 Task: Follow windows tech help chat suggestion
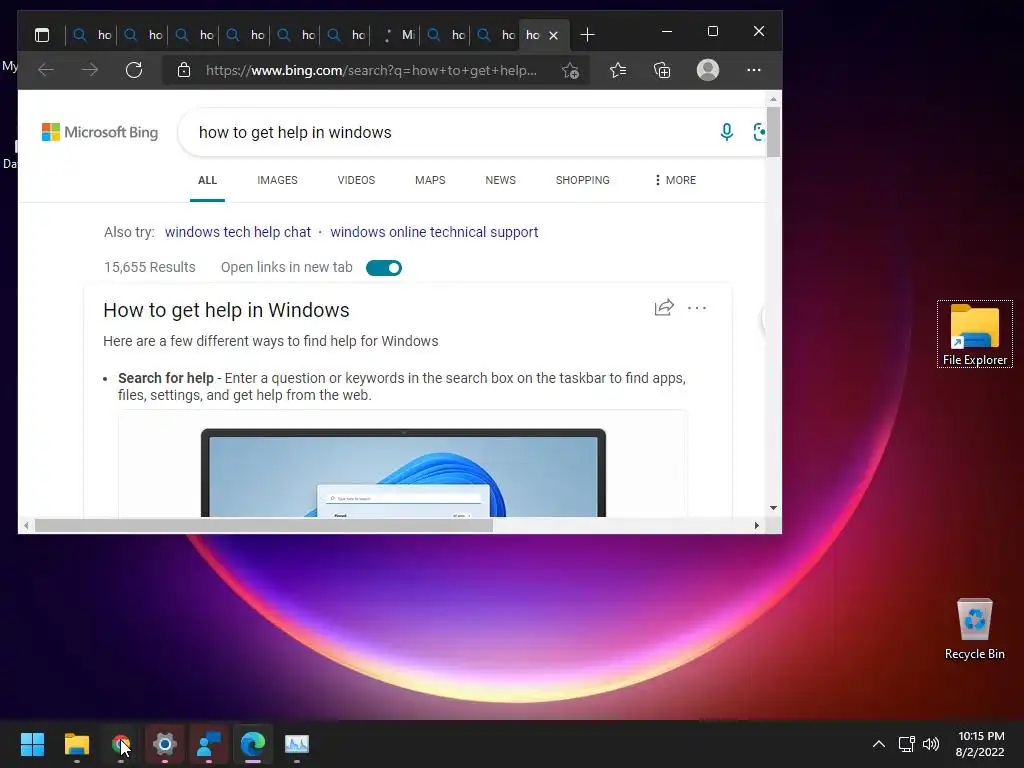(x=238, y=232)
